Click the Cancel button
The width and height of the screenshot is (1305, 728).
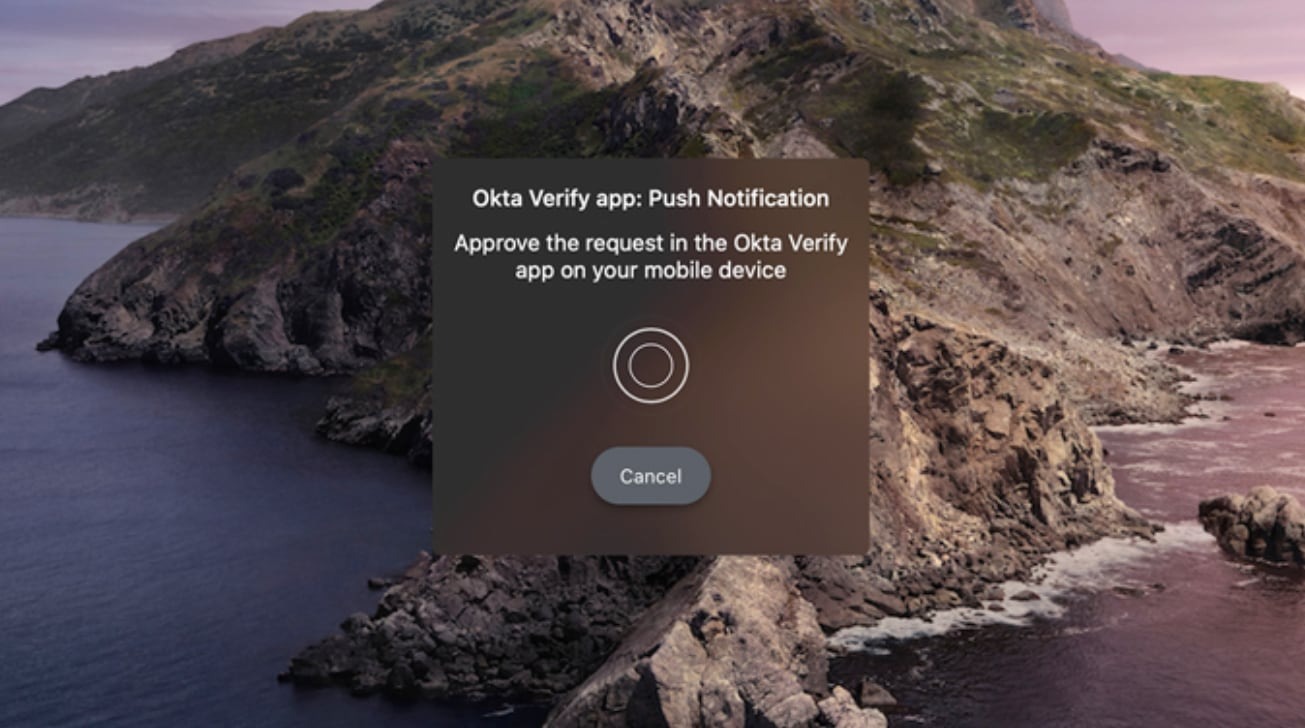pyautogui.click(x=651, y=476)
